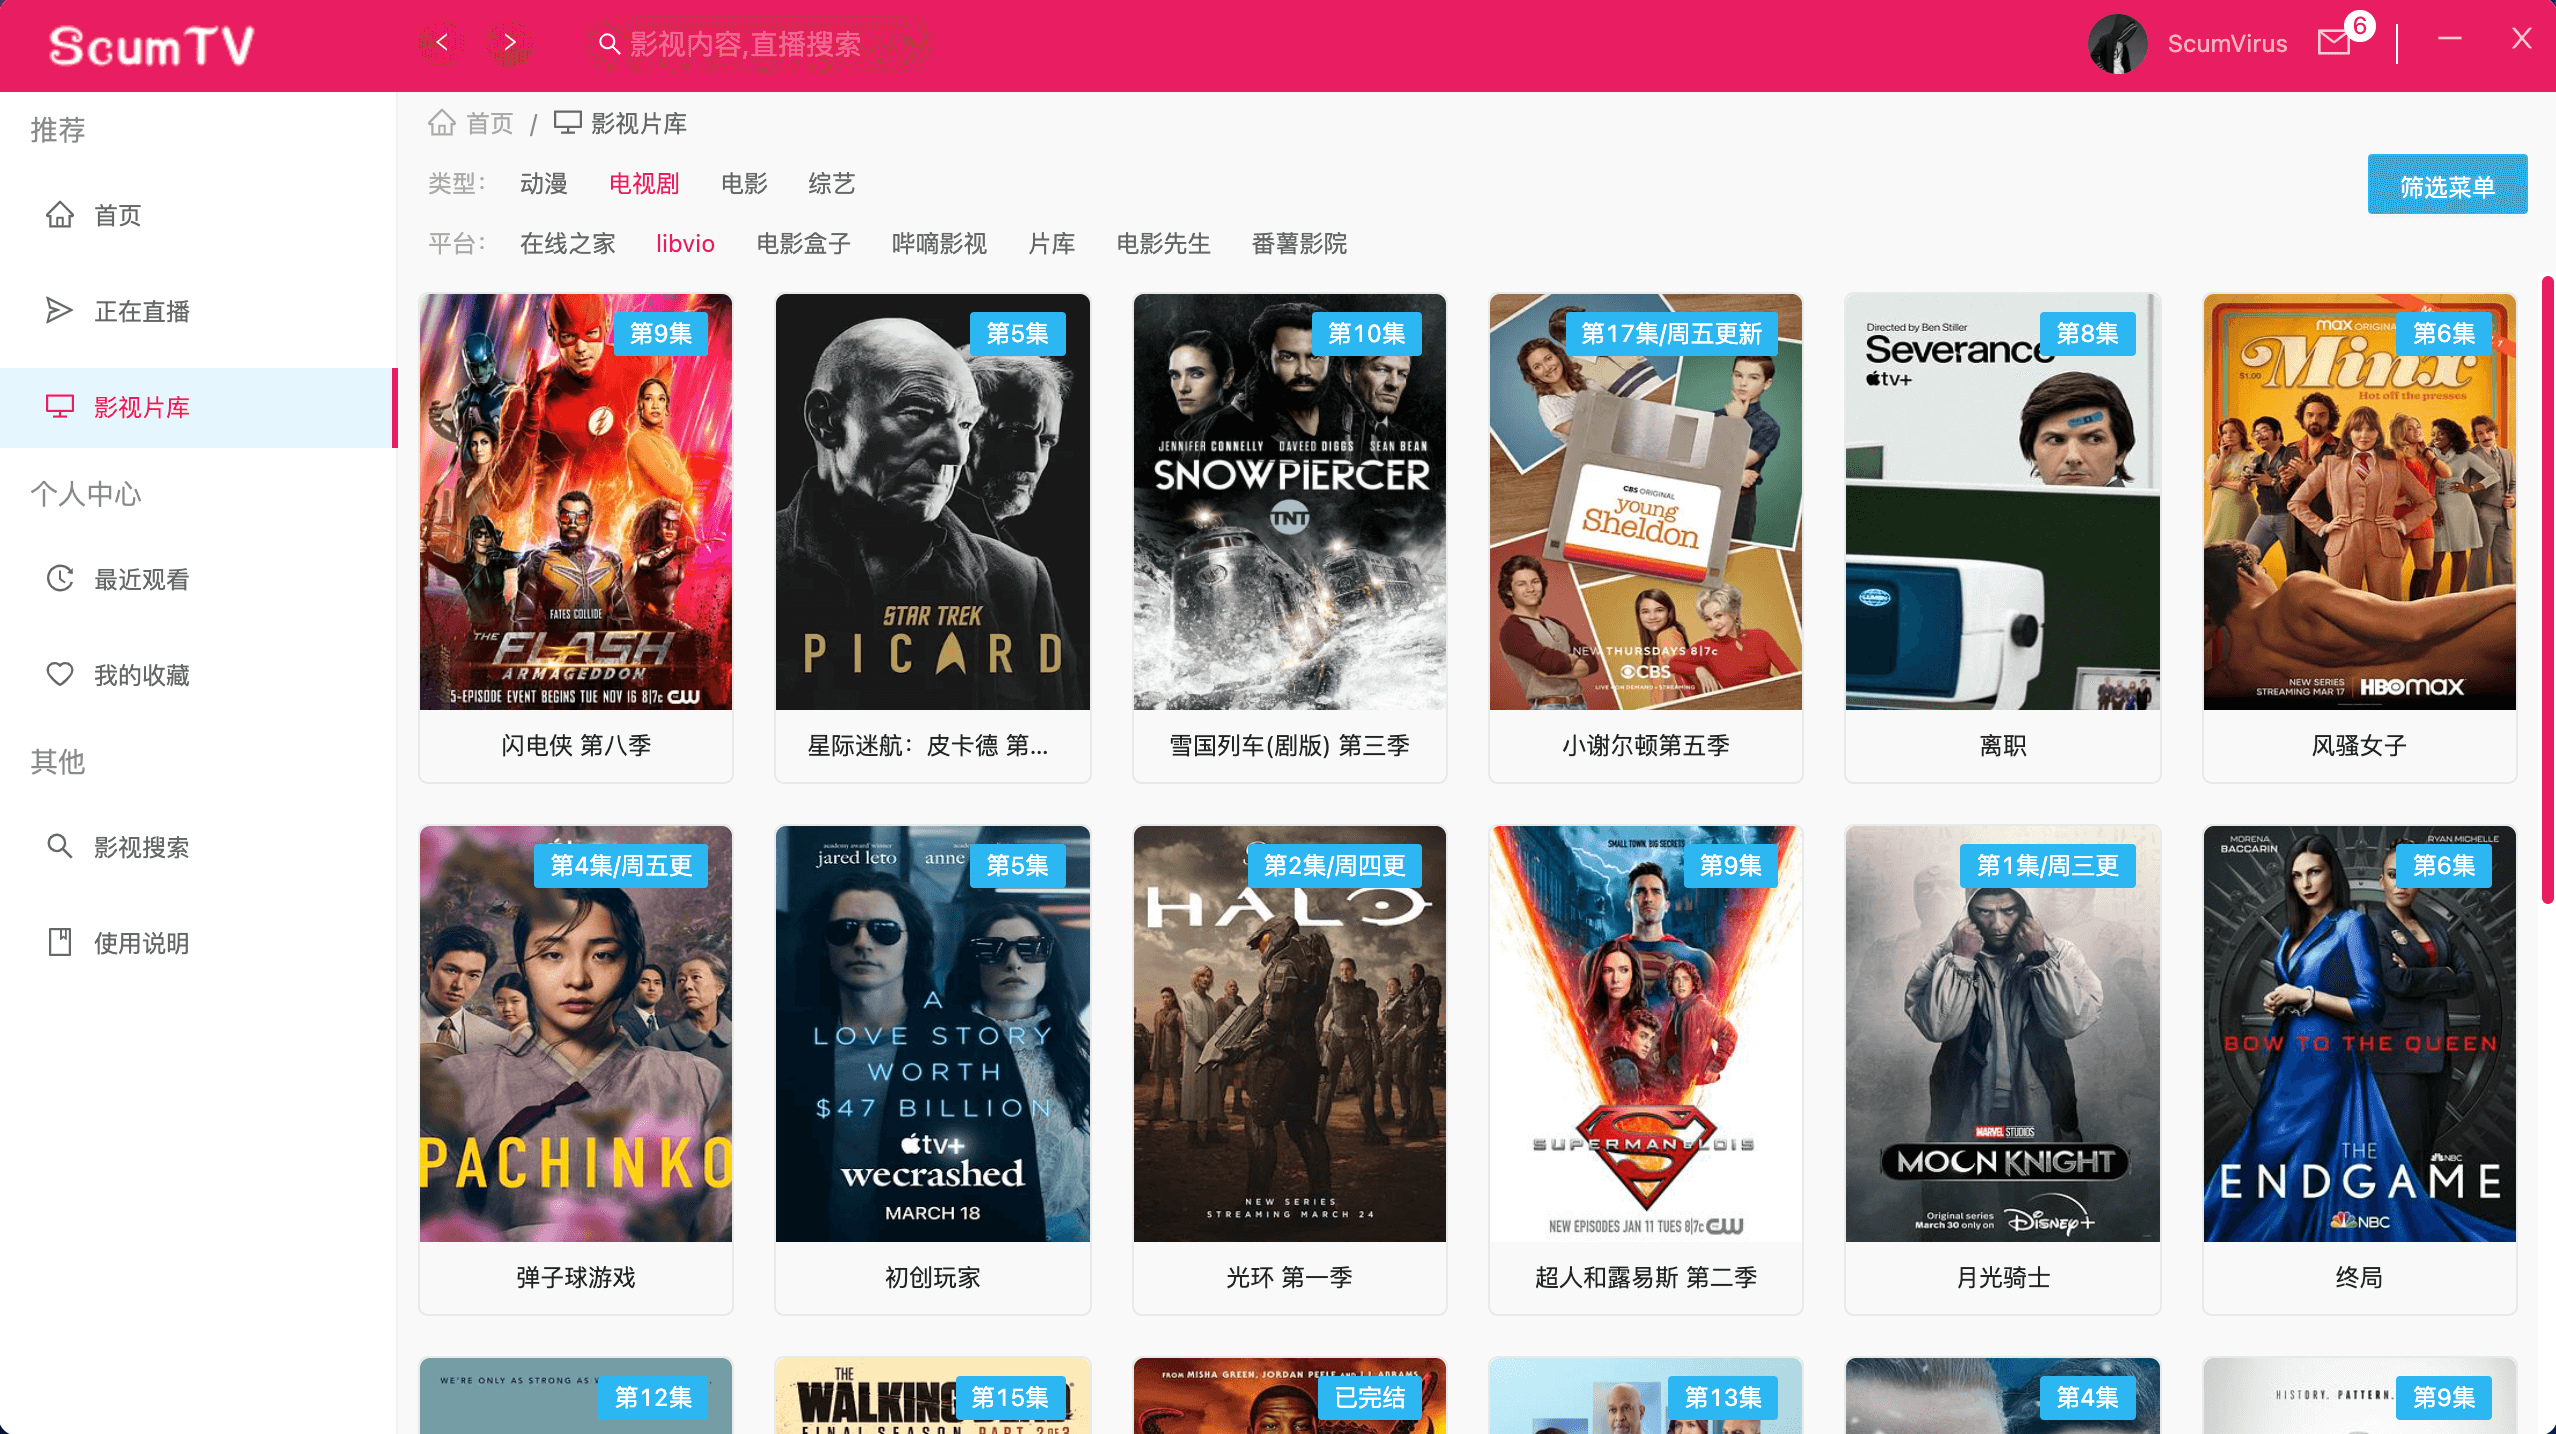The height and width of the screenshot is (1434, 2556).
Task: Click the vertical scrollbar on right
Action: pyautogui.click(x=2546, y=590)
